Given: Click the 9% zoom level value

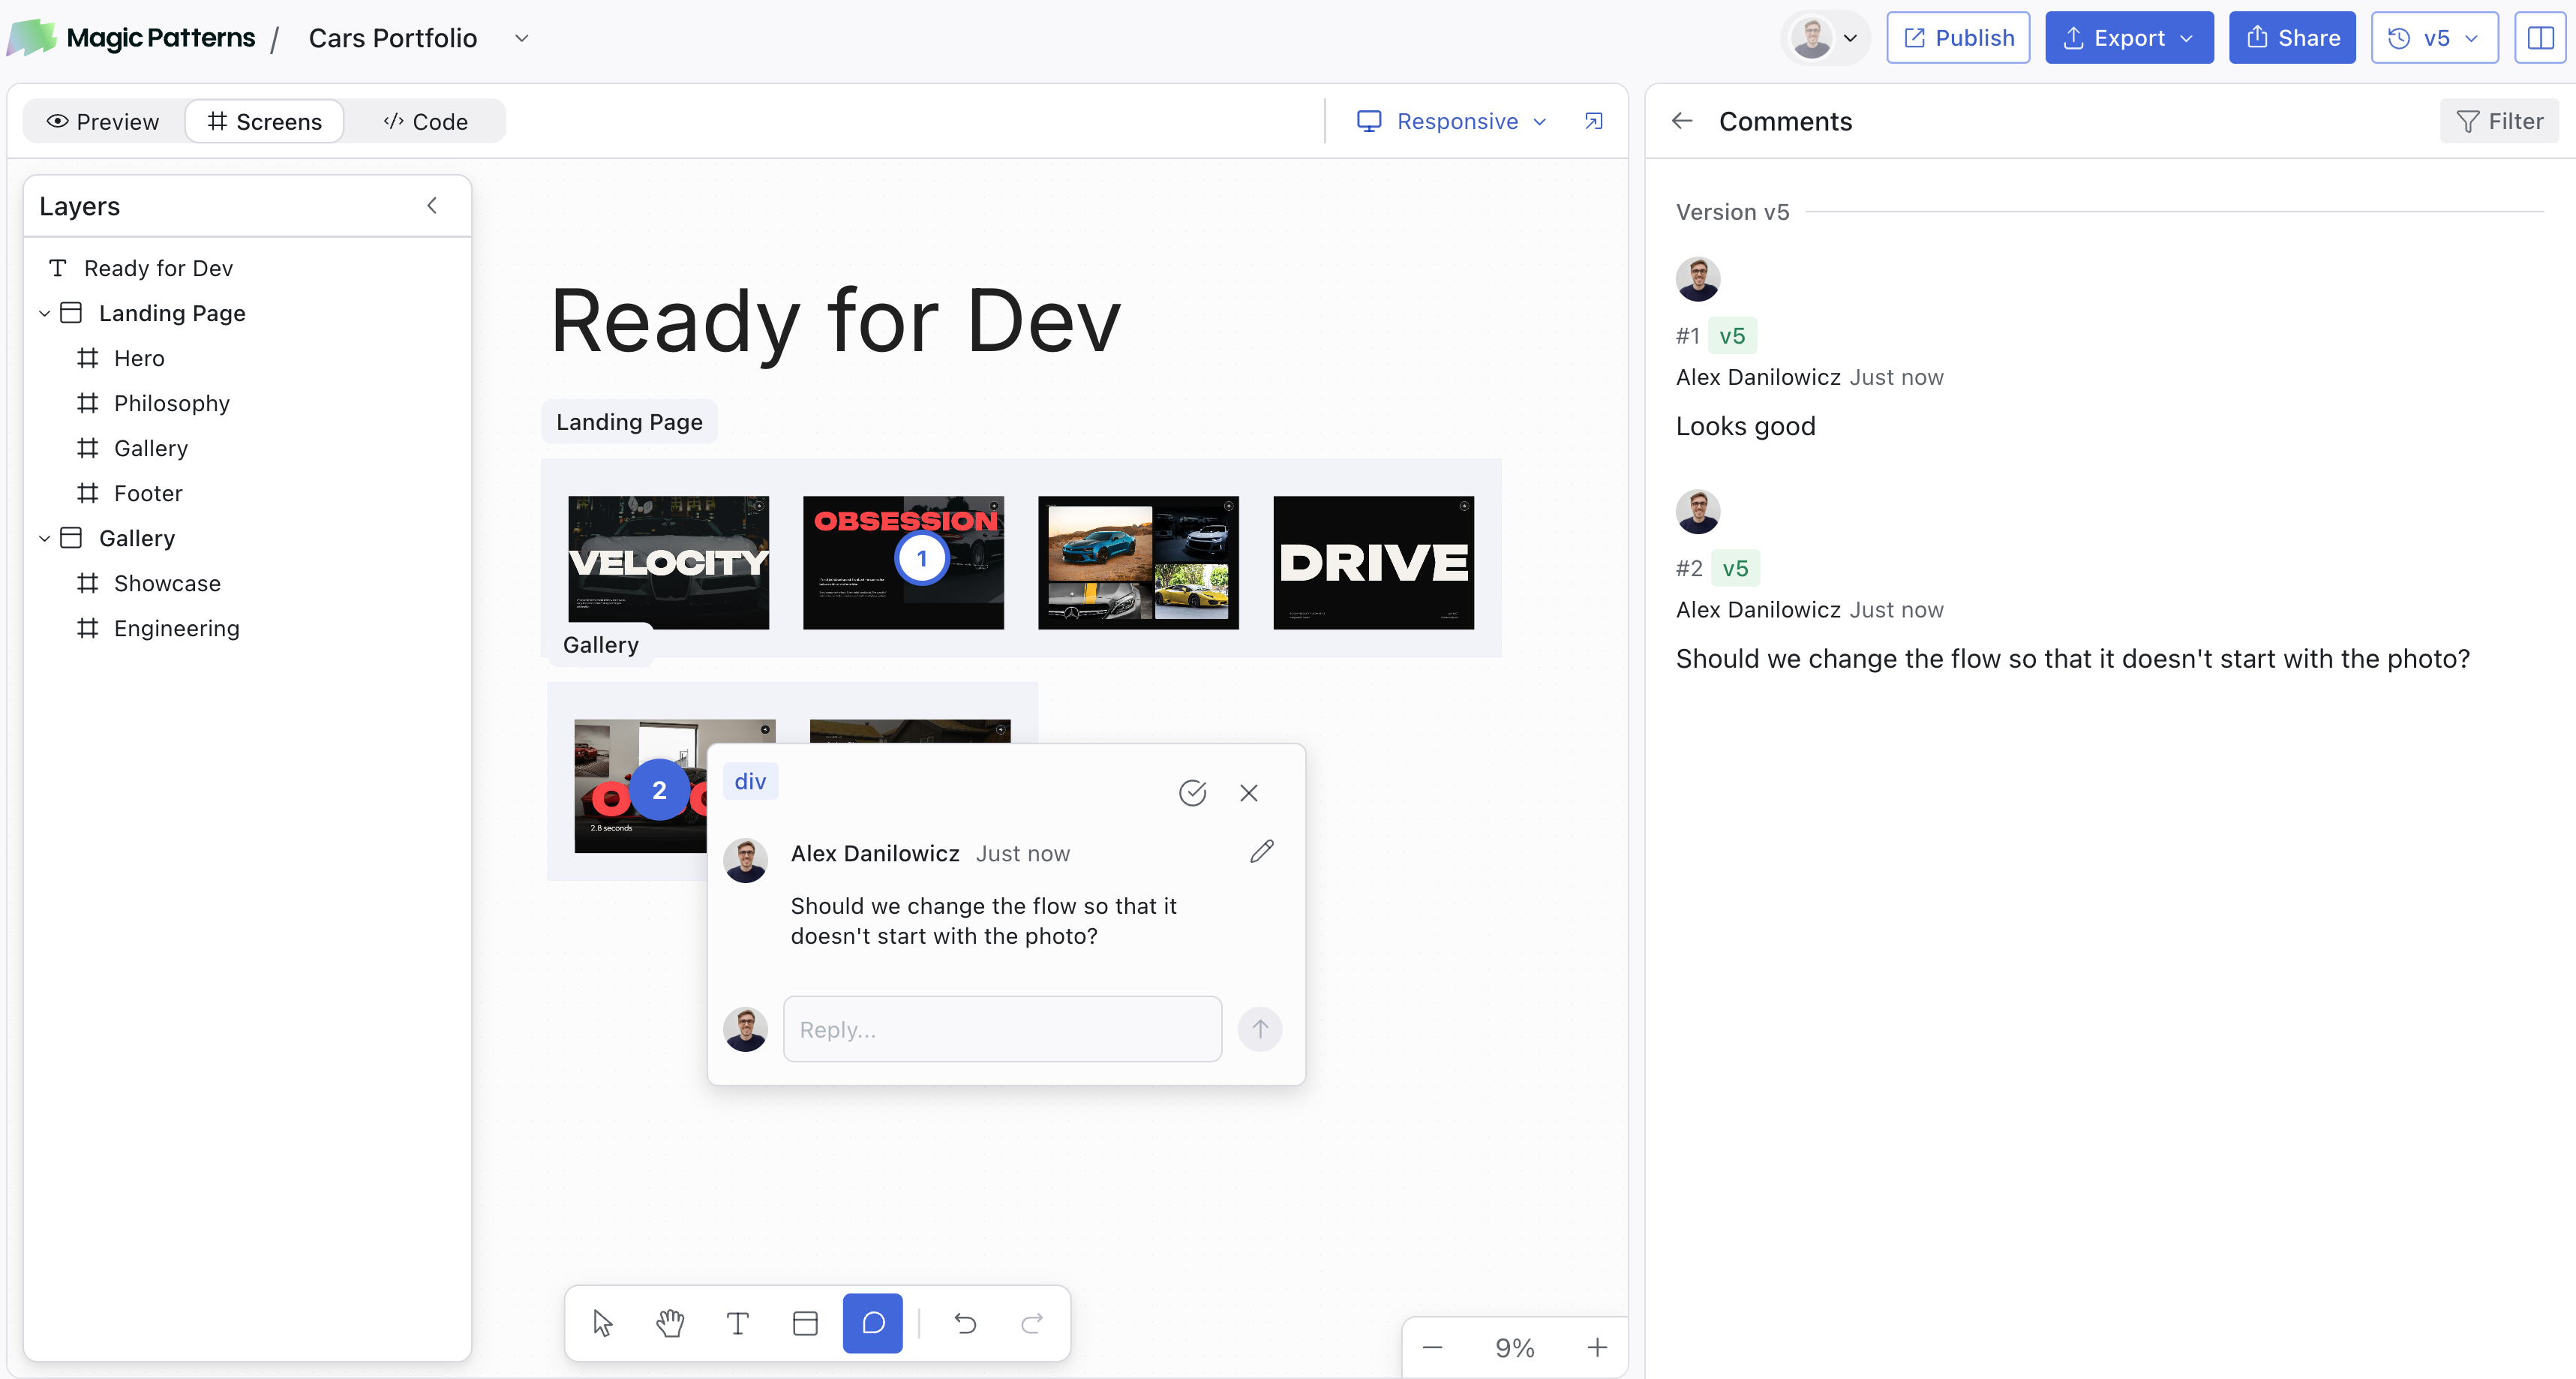Looking at the screenshot, I should [1514, 1348].
